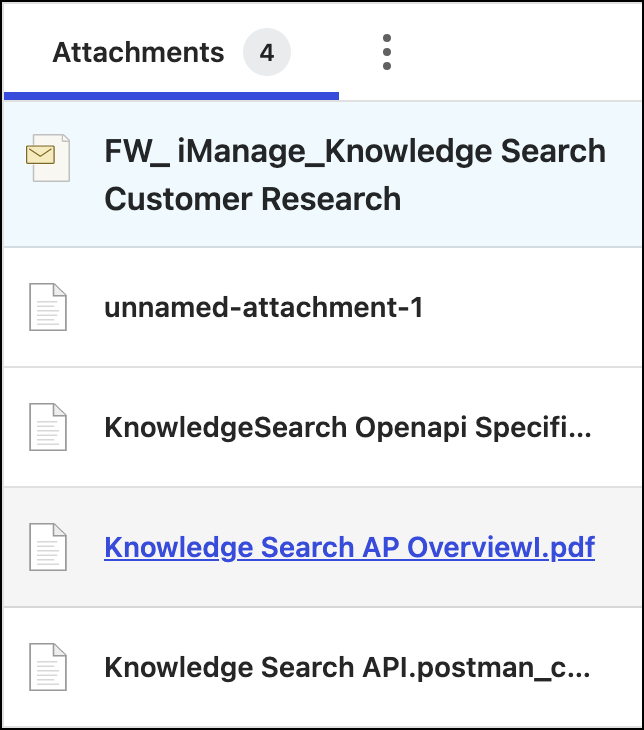Viewport: 644px width, 730px height.
Task: Click the 'Customer Research' line of email title
Action: point(252,198)
